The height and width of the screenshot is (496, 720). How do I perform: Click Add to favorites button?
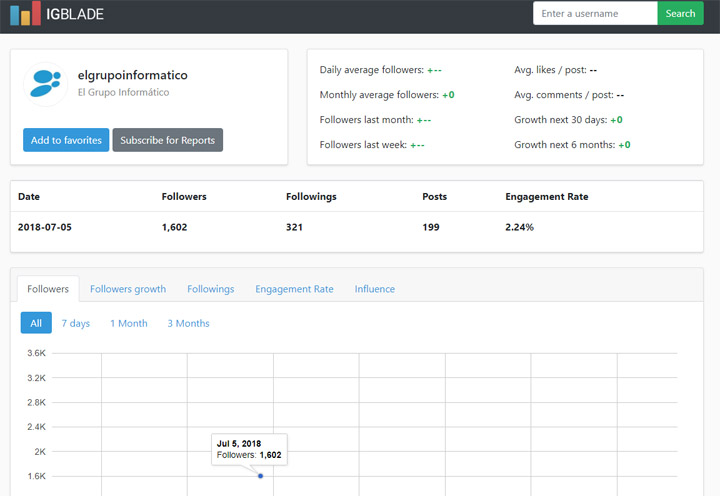[x=66, y=140]
